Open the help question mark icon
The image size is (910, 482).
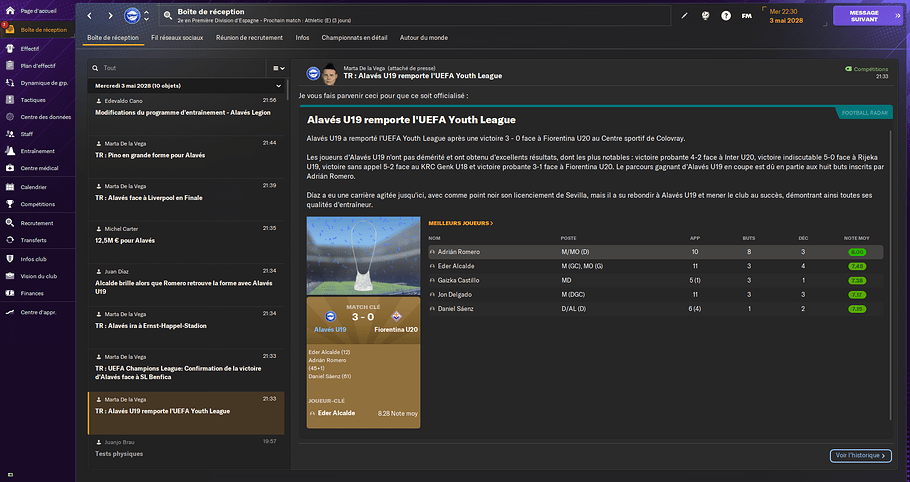[726, 16]
